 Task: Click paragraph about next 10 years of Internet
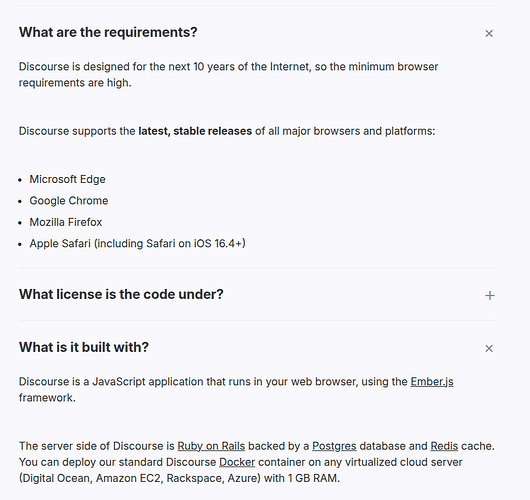point(228,75)
